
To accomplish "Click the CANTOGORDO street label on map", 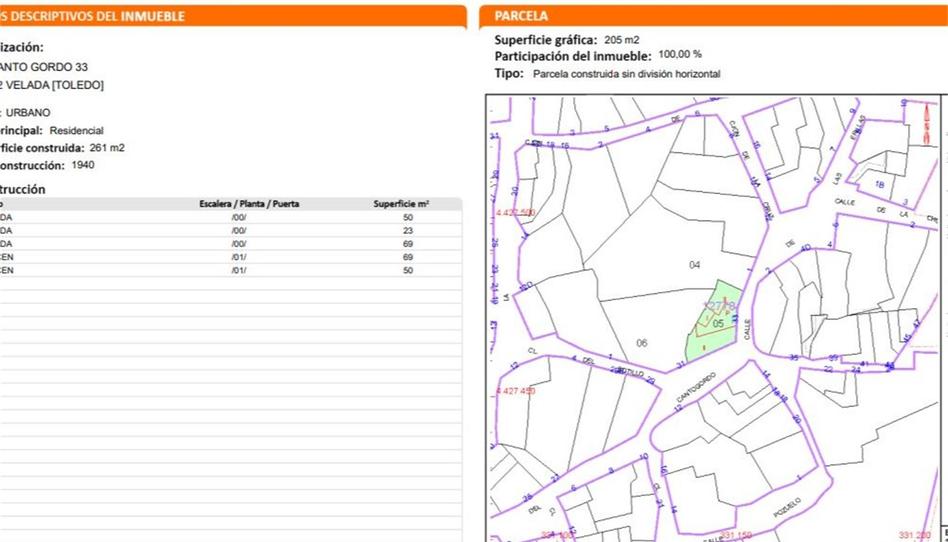I will point(697,385).
